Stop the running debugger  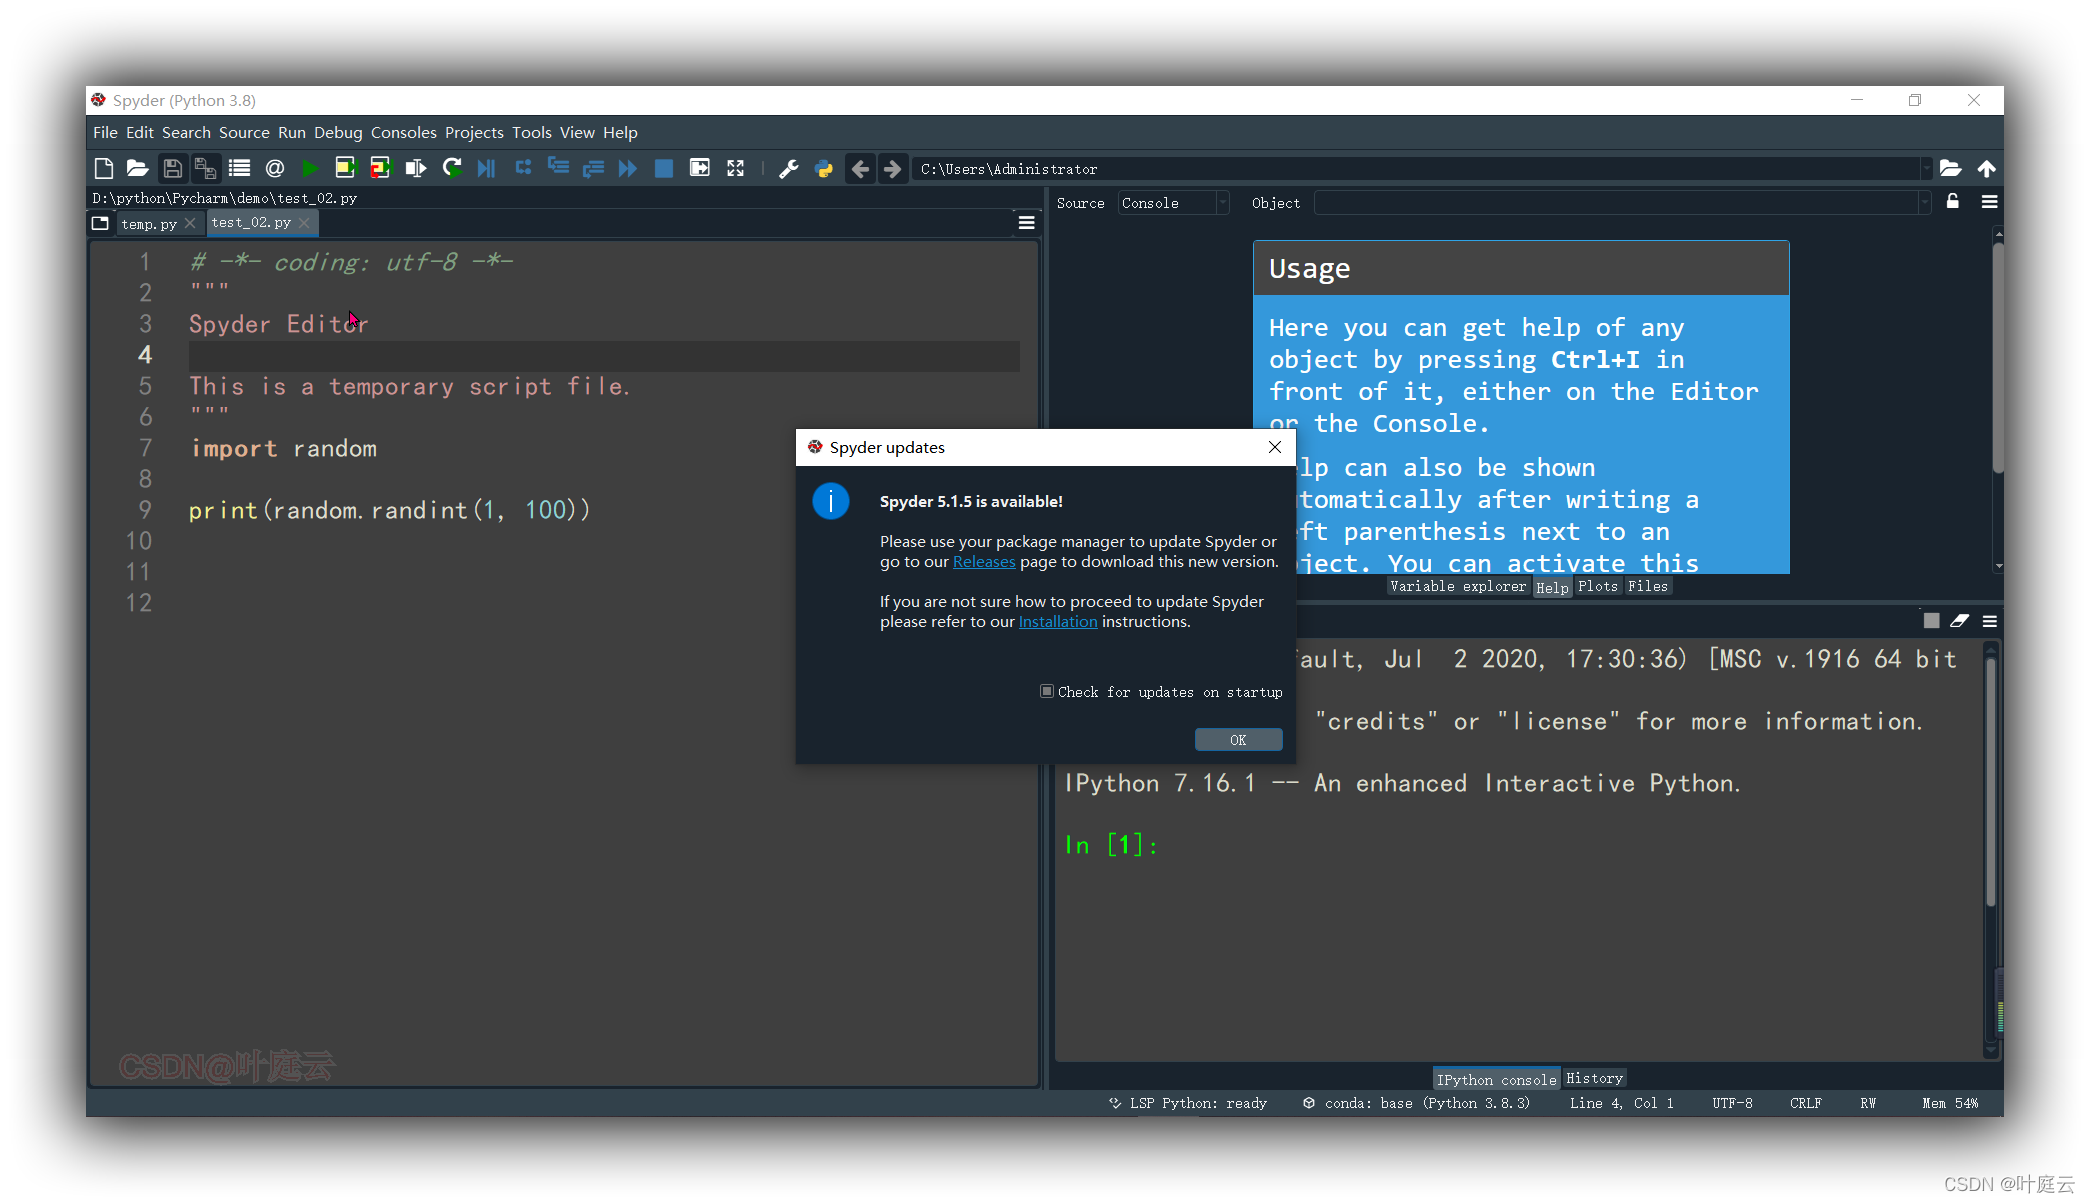(x=663, y=168)
